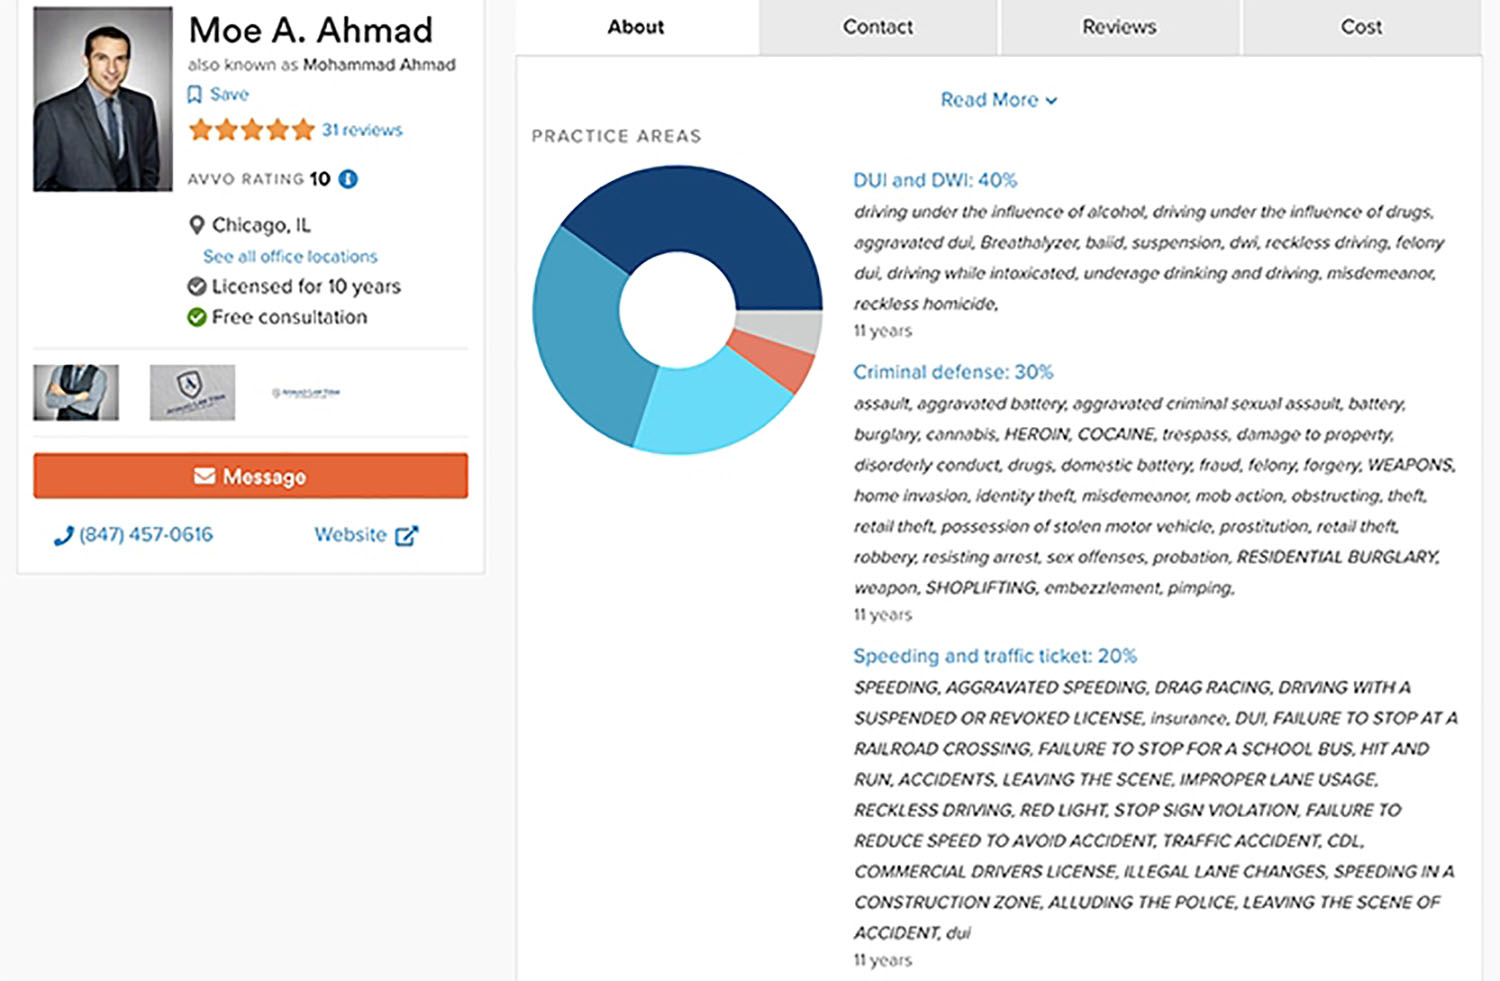The height and width of the screenshot is (981, 1500).
Task: Open the DUI and DWI: 40% link
Action: (x=934, y=180)
